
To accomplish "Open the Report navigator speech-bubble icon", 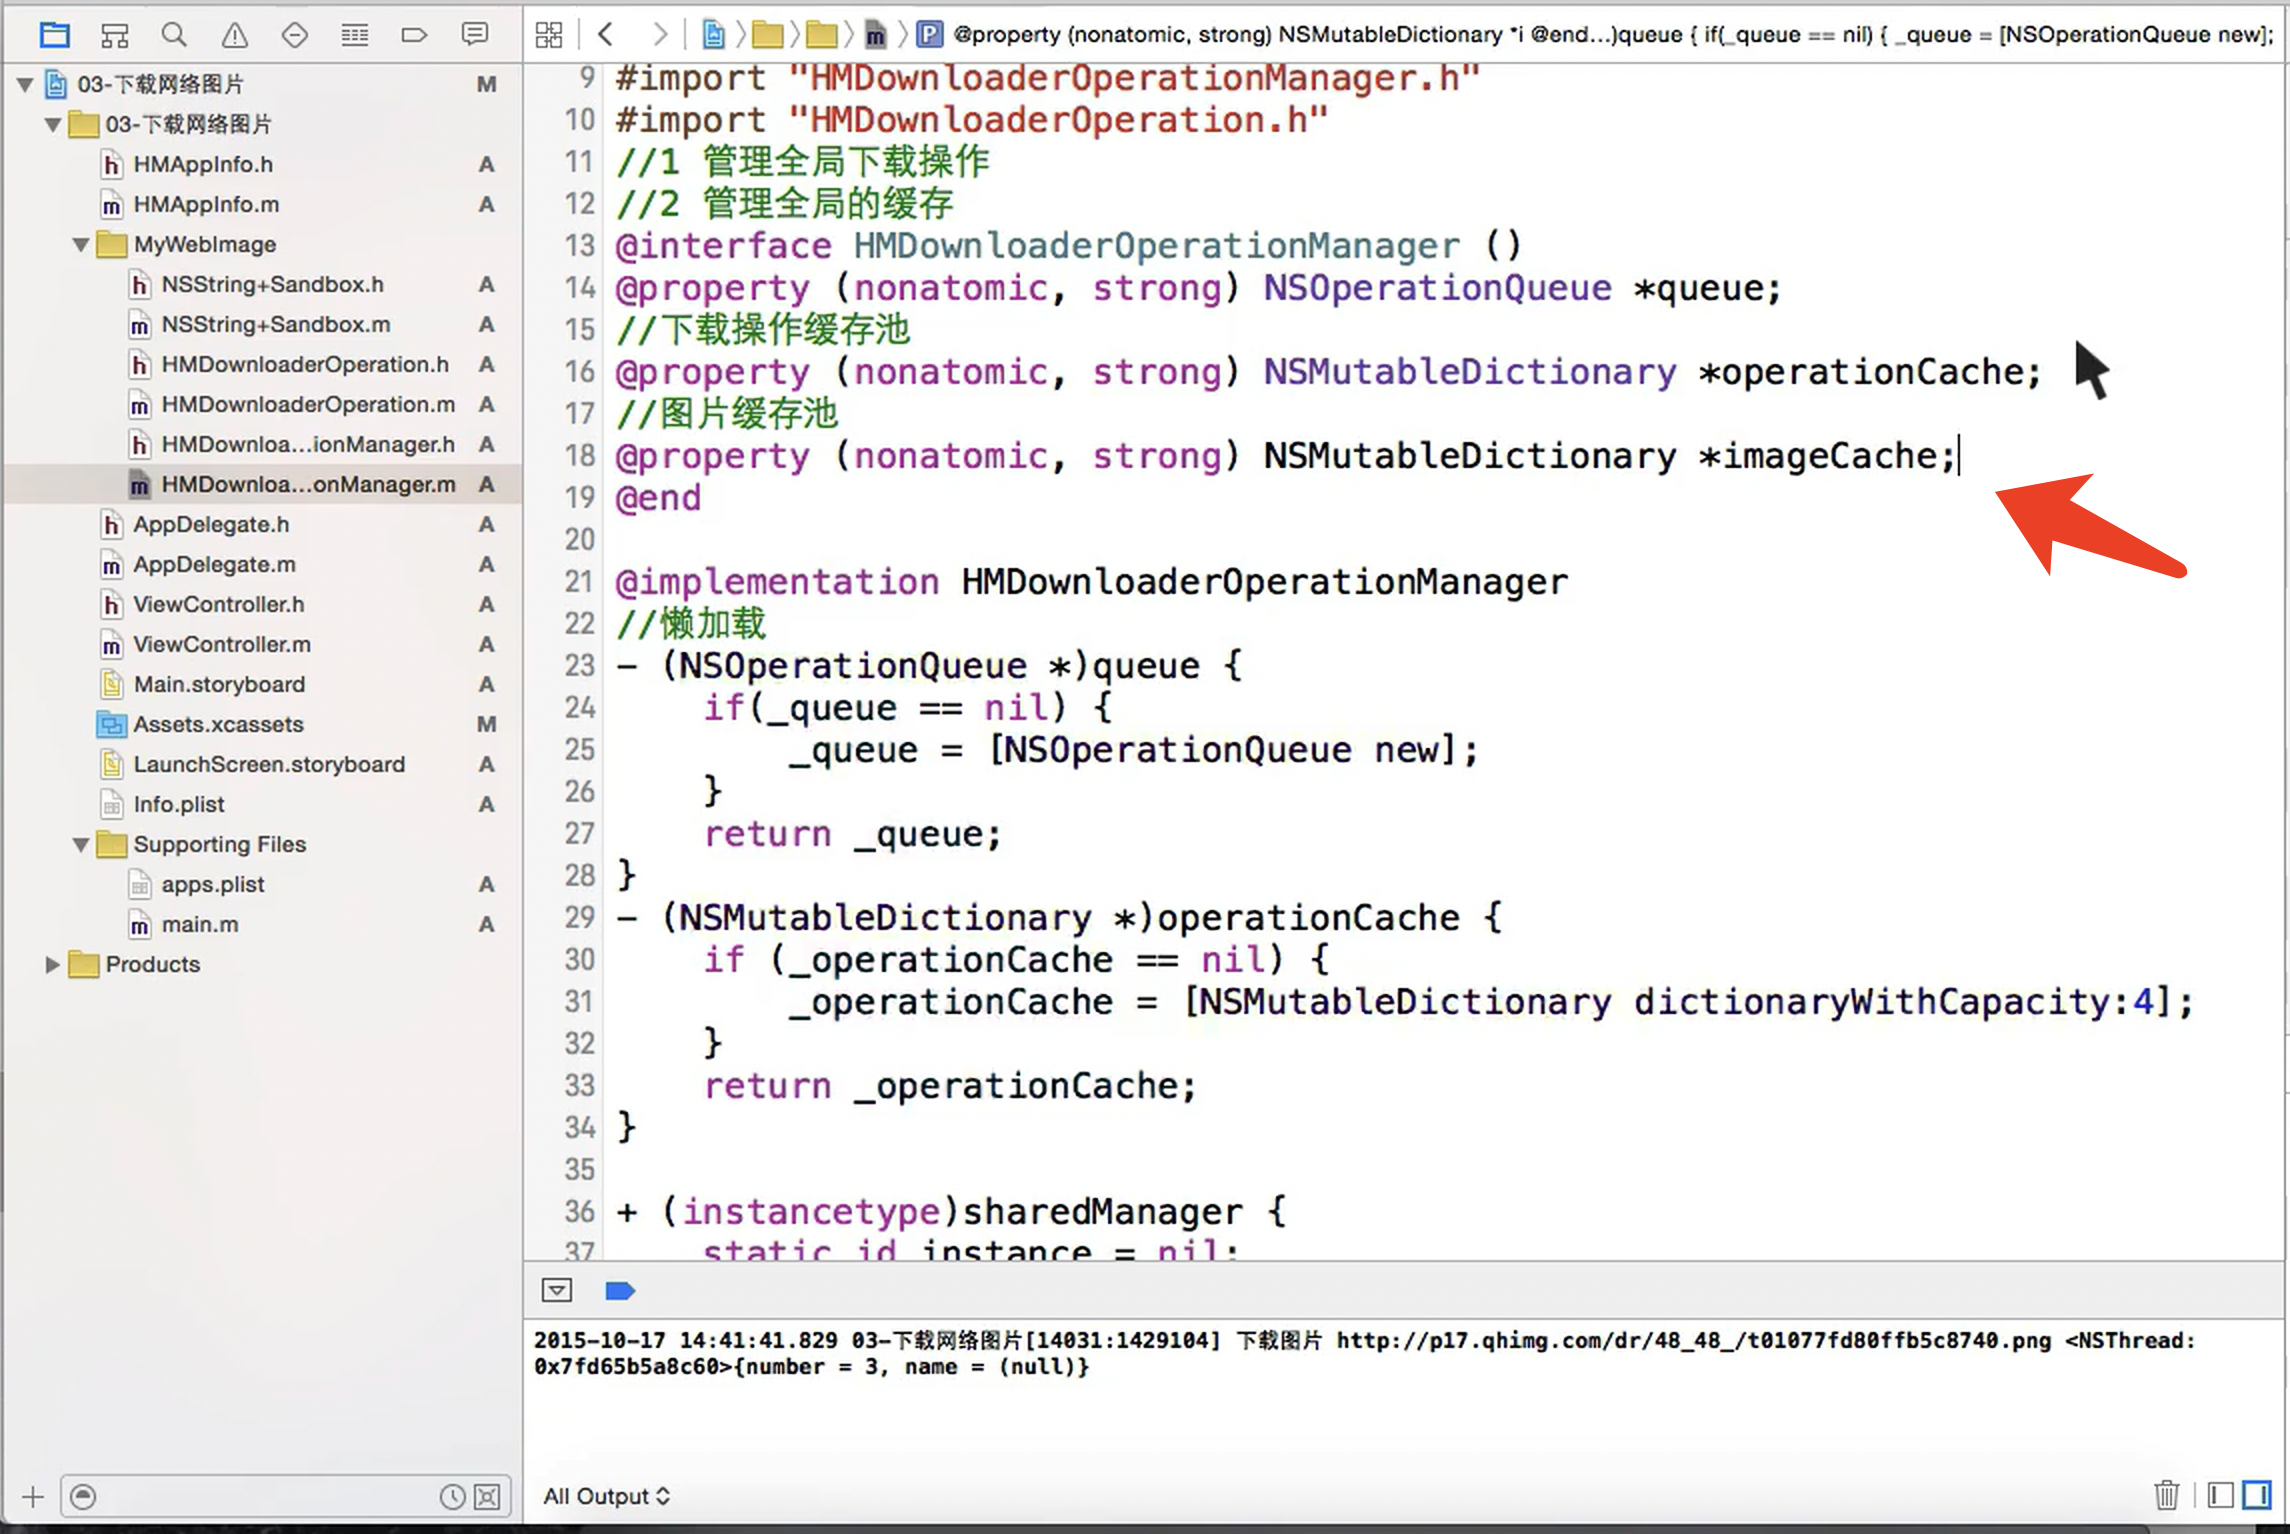I will click(475, 36).
